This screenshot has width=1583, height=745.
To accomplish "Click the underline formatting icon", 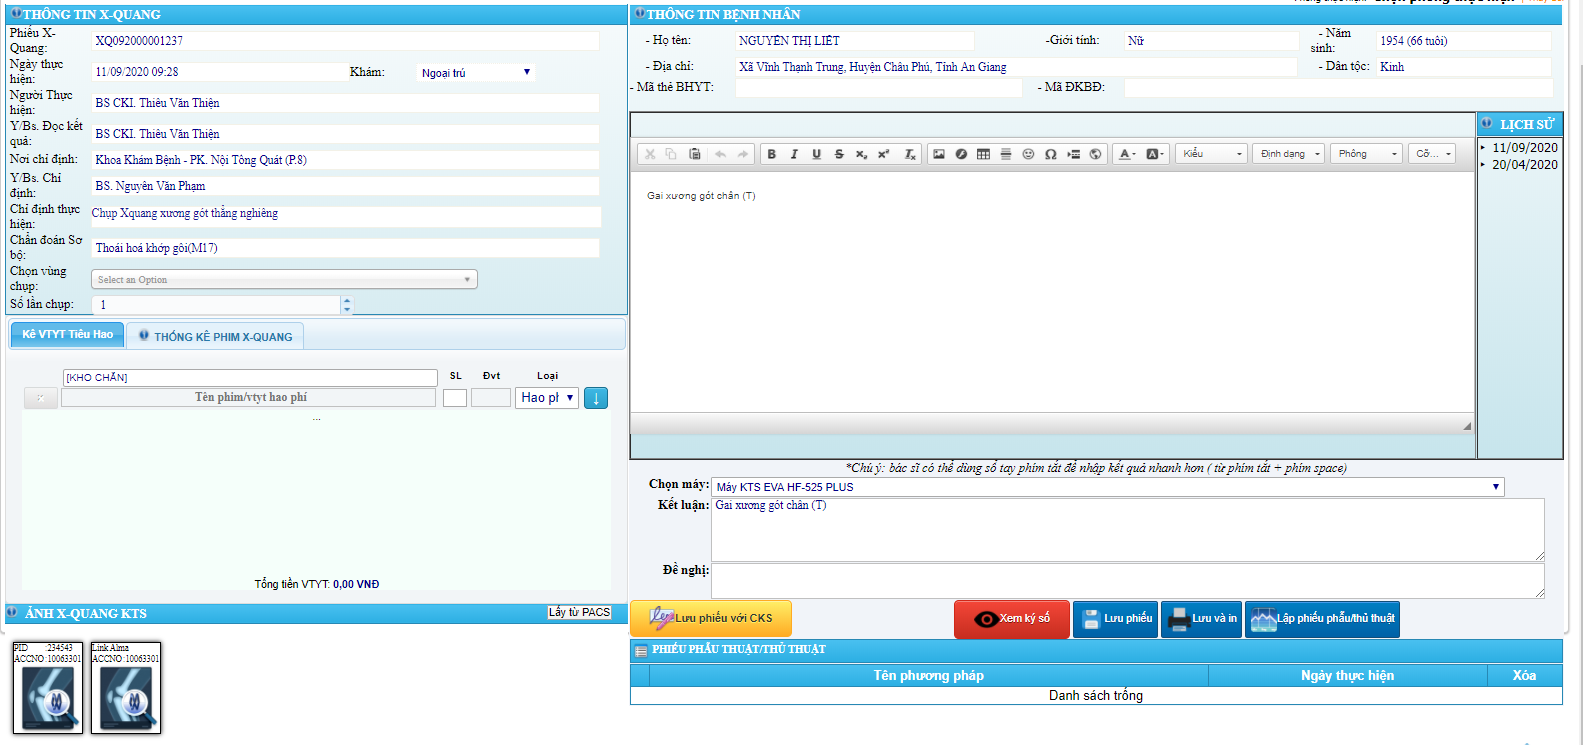I will (816, 154).
